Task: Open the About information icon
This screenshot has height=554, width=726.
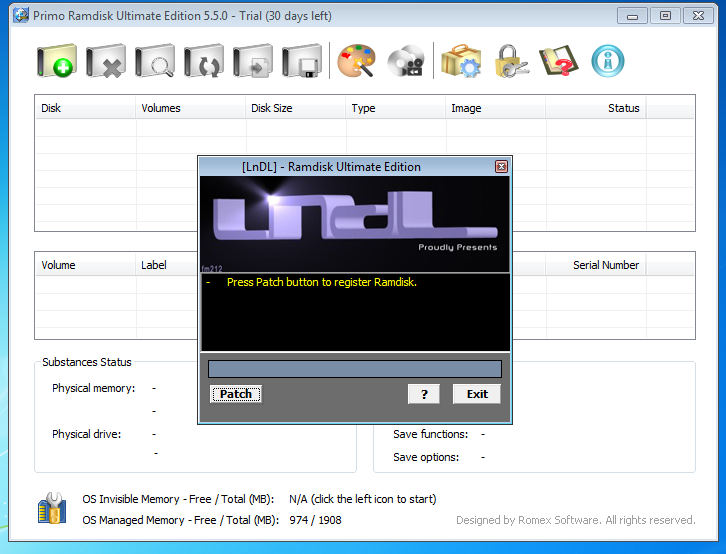Action: click(608, 61)
